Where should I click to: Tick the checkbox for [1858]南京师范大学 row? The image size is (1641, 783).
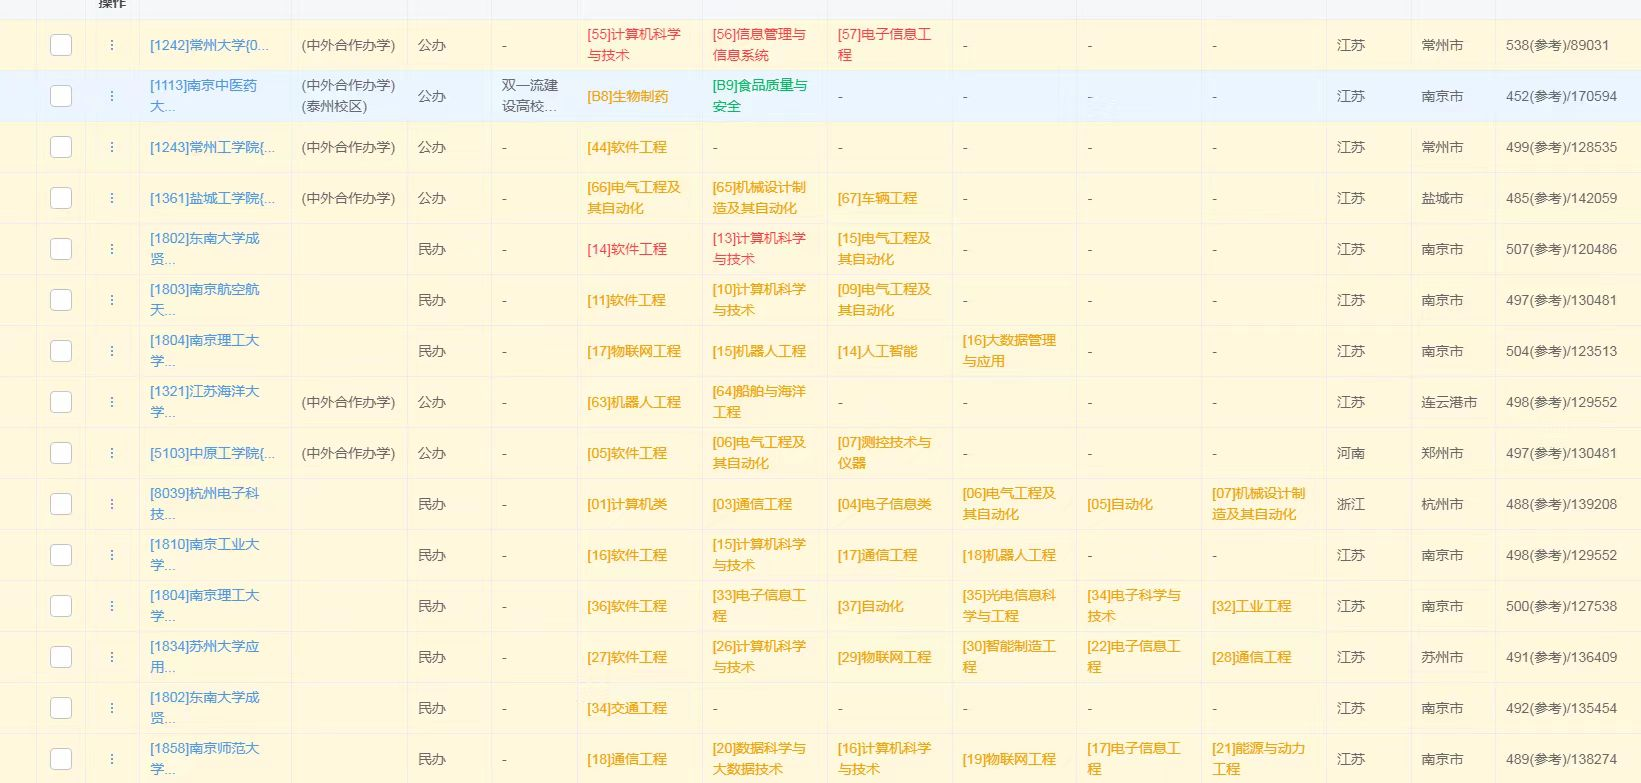click(x=61, y=759)
